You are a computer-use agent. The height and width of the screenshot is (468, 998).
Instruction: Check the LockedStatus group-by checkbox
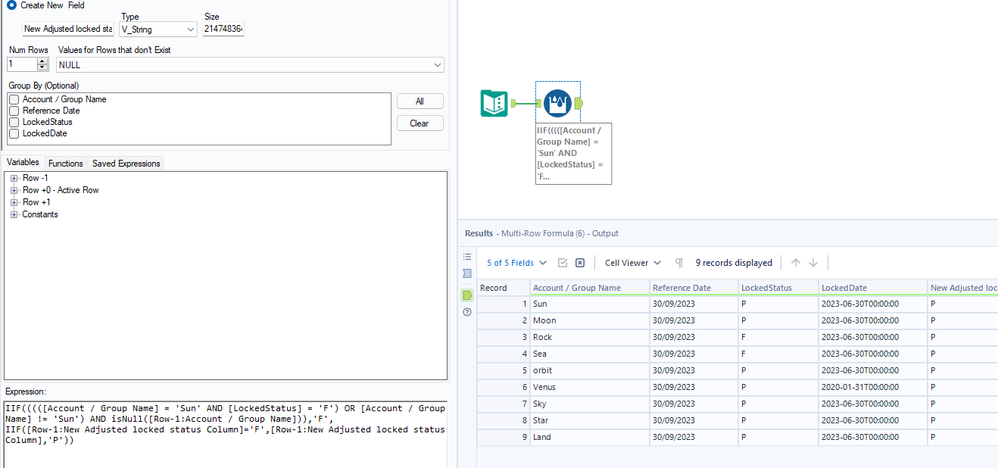(14, 122)
